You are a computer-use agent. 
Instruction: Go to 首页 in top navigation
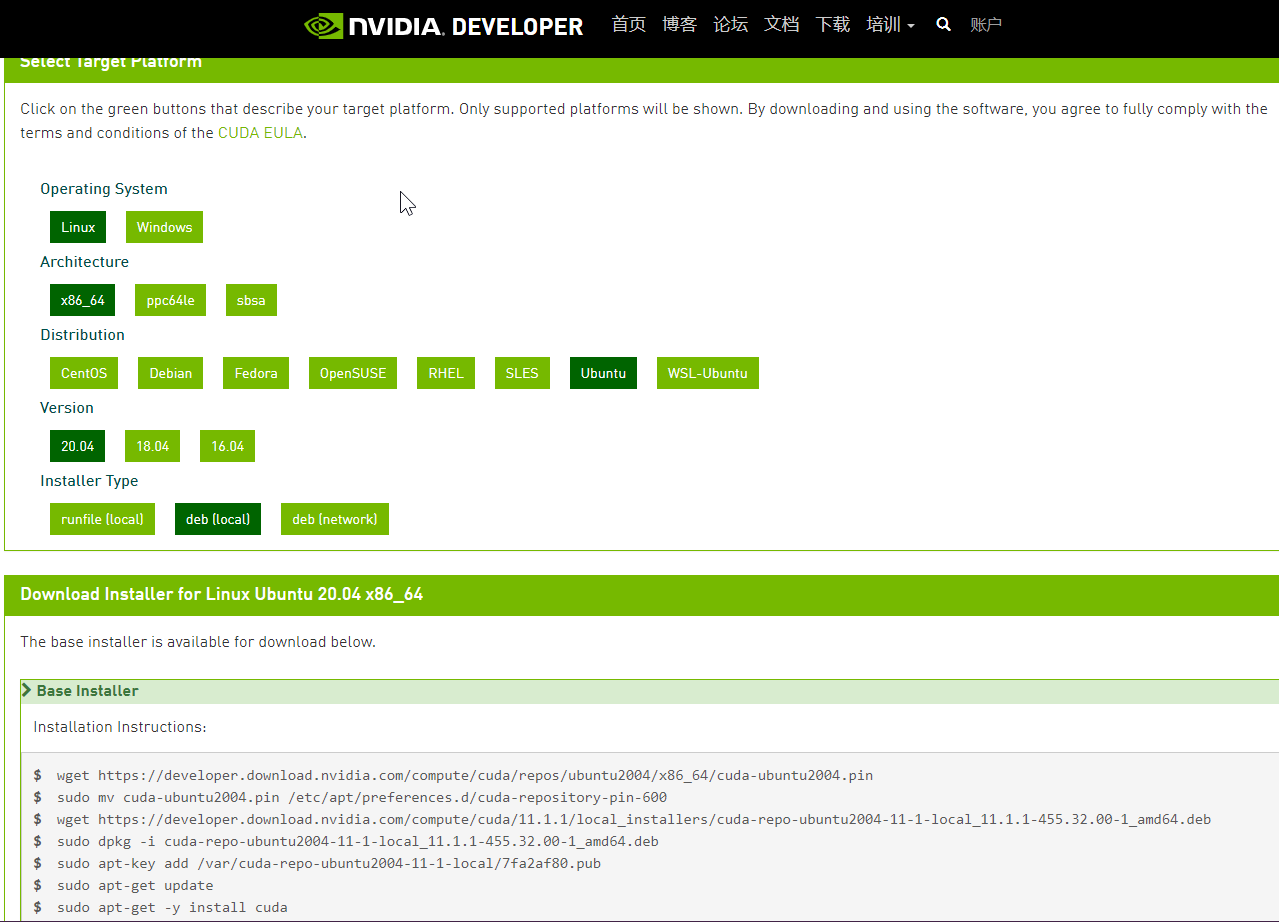tap(629, 25)
